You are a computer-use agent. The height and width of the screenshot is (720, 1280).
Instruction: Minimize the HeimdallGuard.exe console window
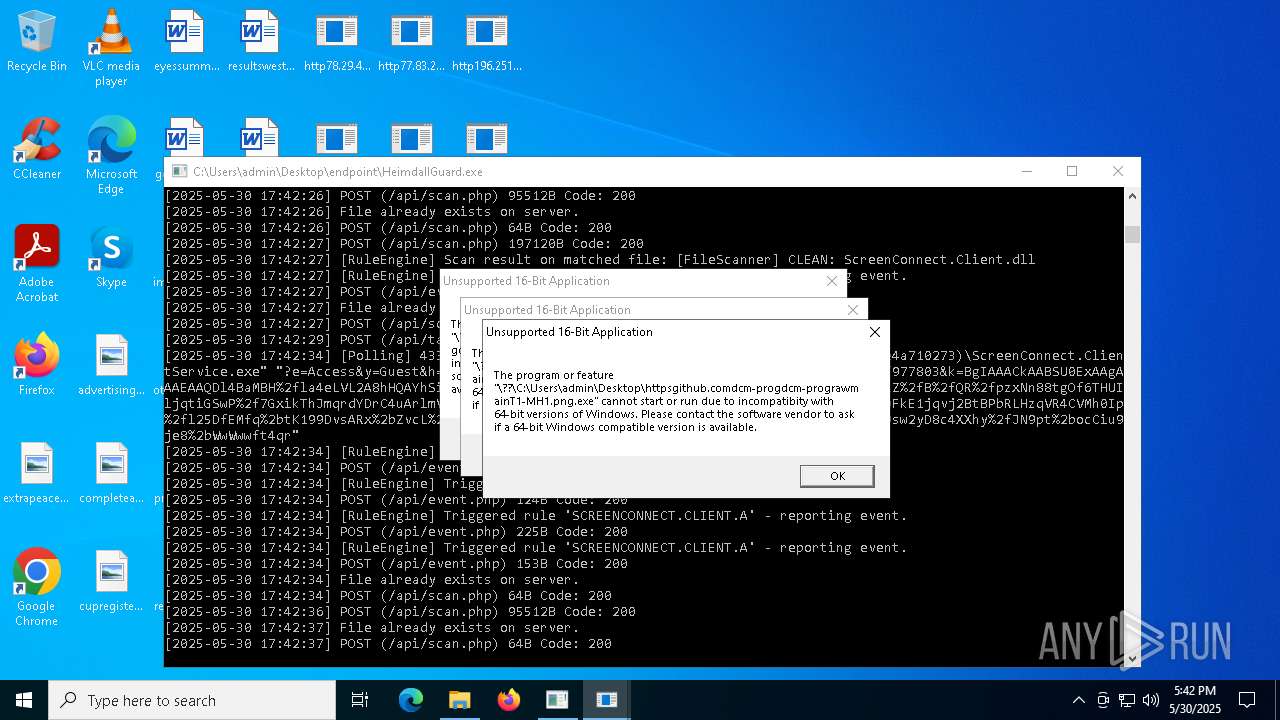1026,171
